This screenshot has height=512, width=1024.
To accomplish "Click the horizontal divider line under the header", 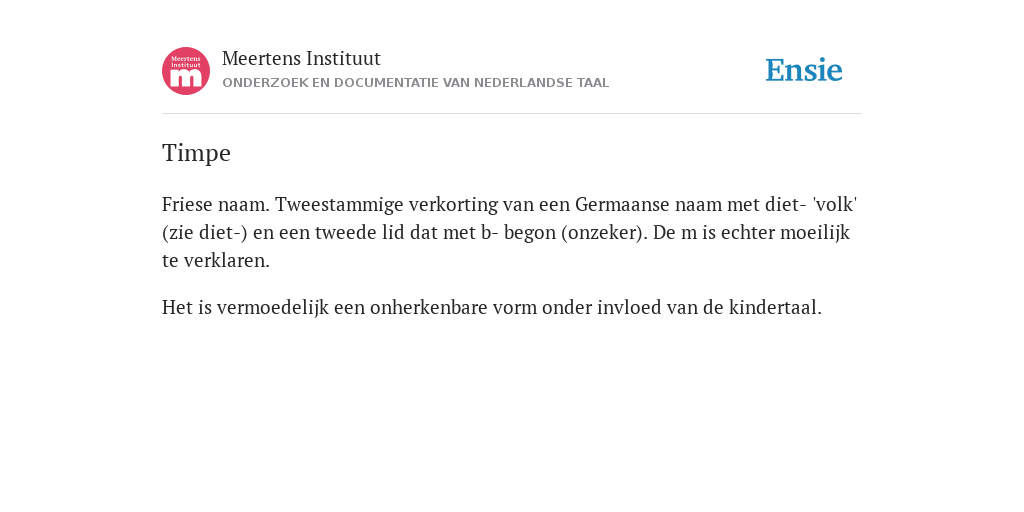I will (x=512, y=114).
